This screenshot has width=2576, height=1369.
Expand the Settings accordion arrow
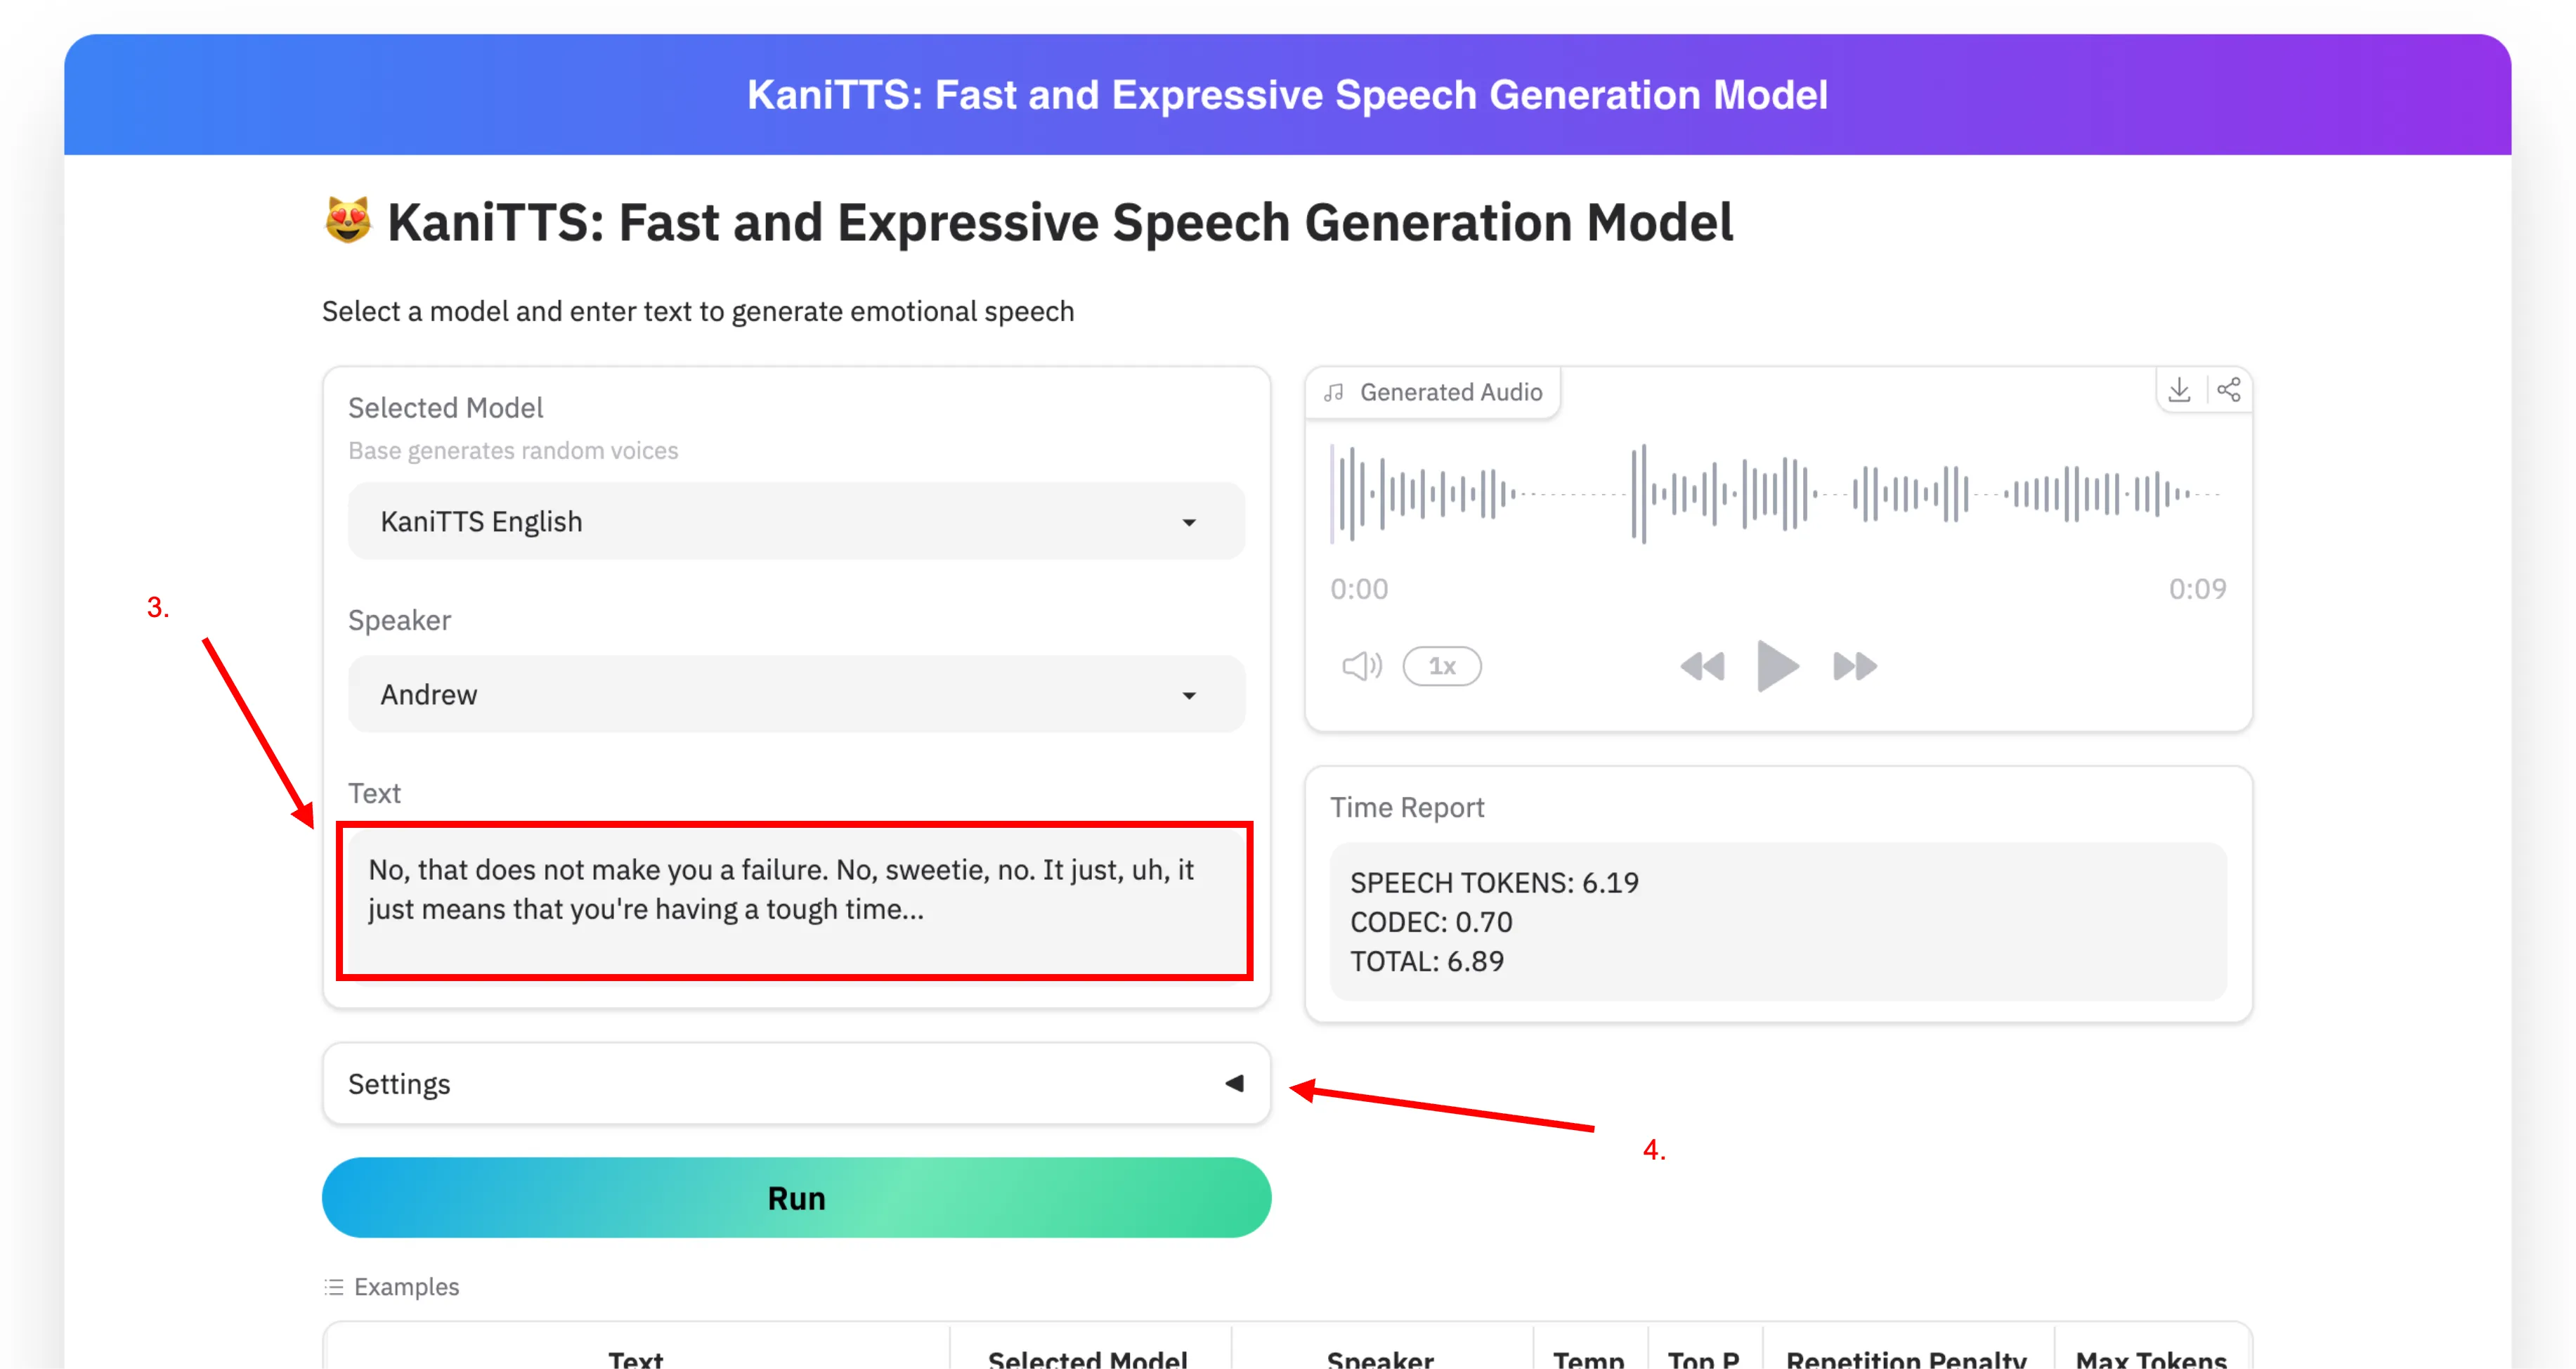1235,1084
